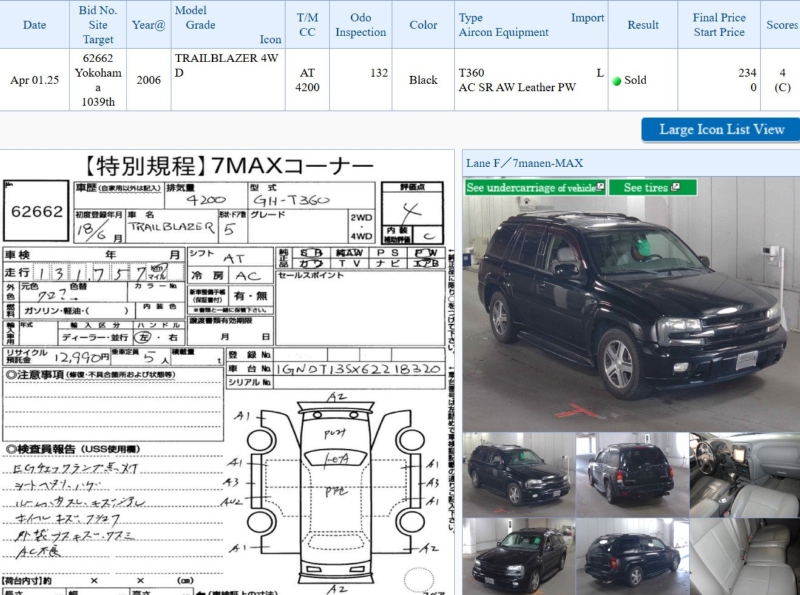This screenshot has width=800, height=595.
Task: Open the rear view thumbnail, top row
Action: click(631, 474)
